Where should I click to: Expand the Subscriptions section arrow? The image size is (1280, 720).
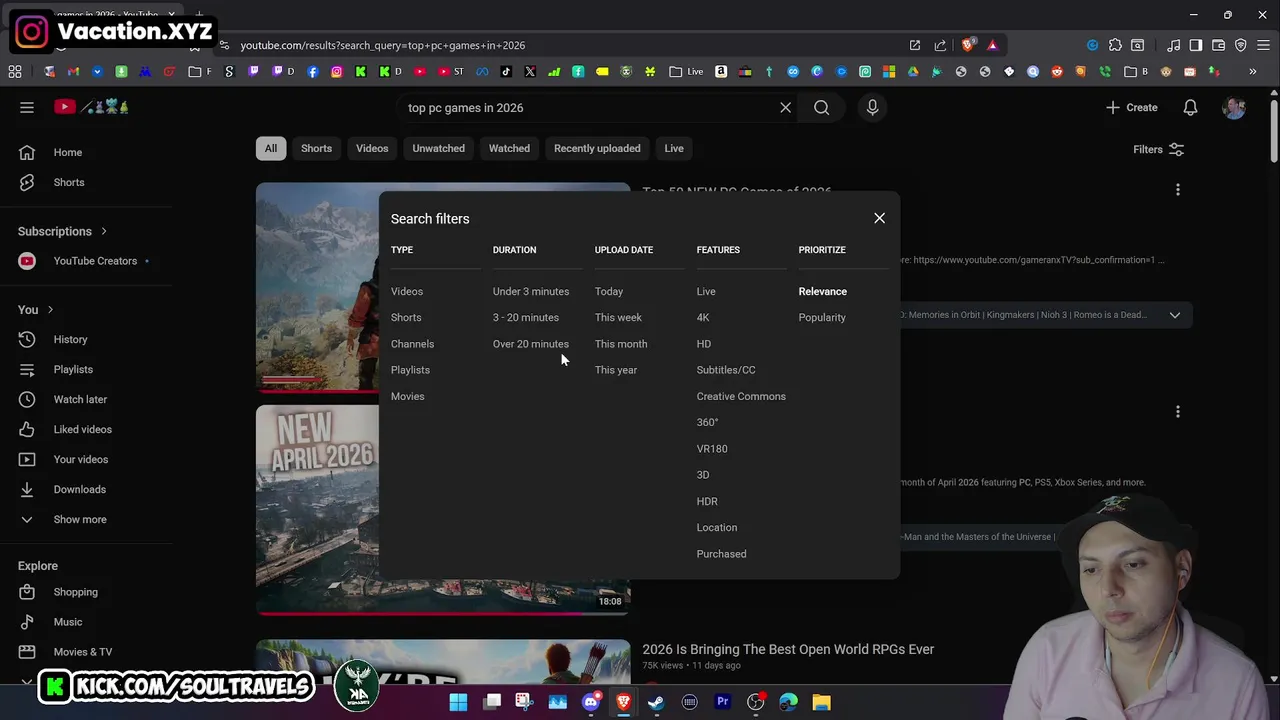(103, 231)
